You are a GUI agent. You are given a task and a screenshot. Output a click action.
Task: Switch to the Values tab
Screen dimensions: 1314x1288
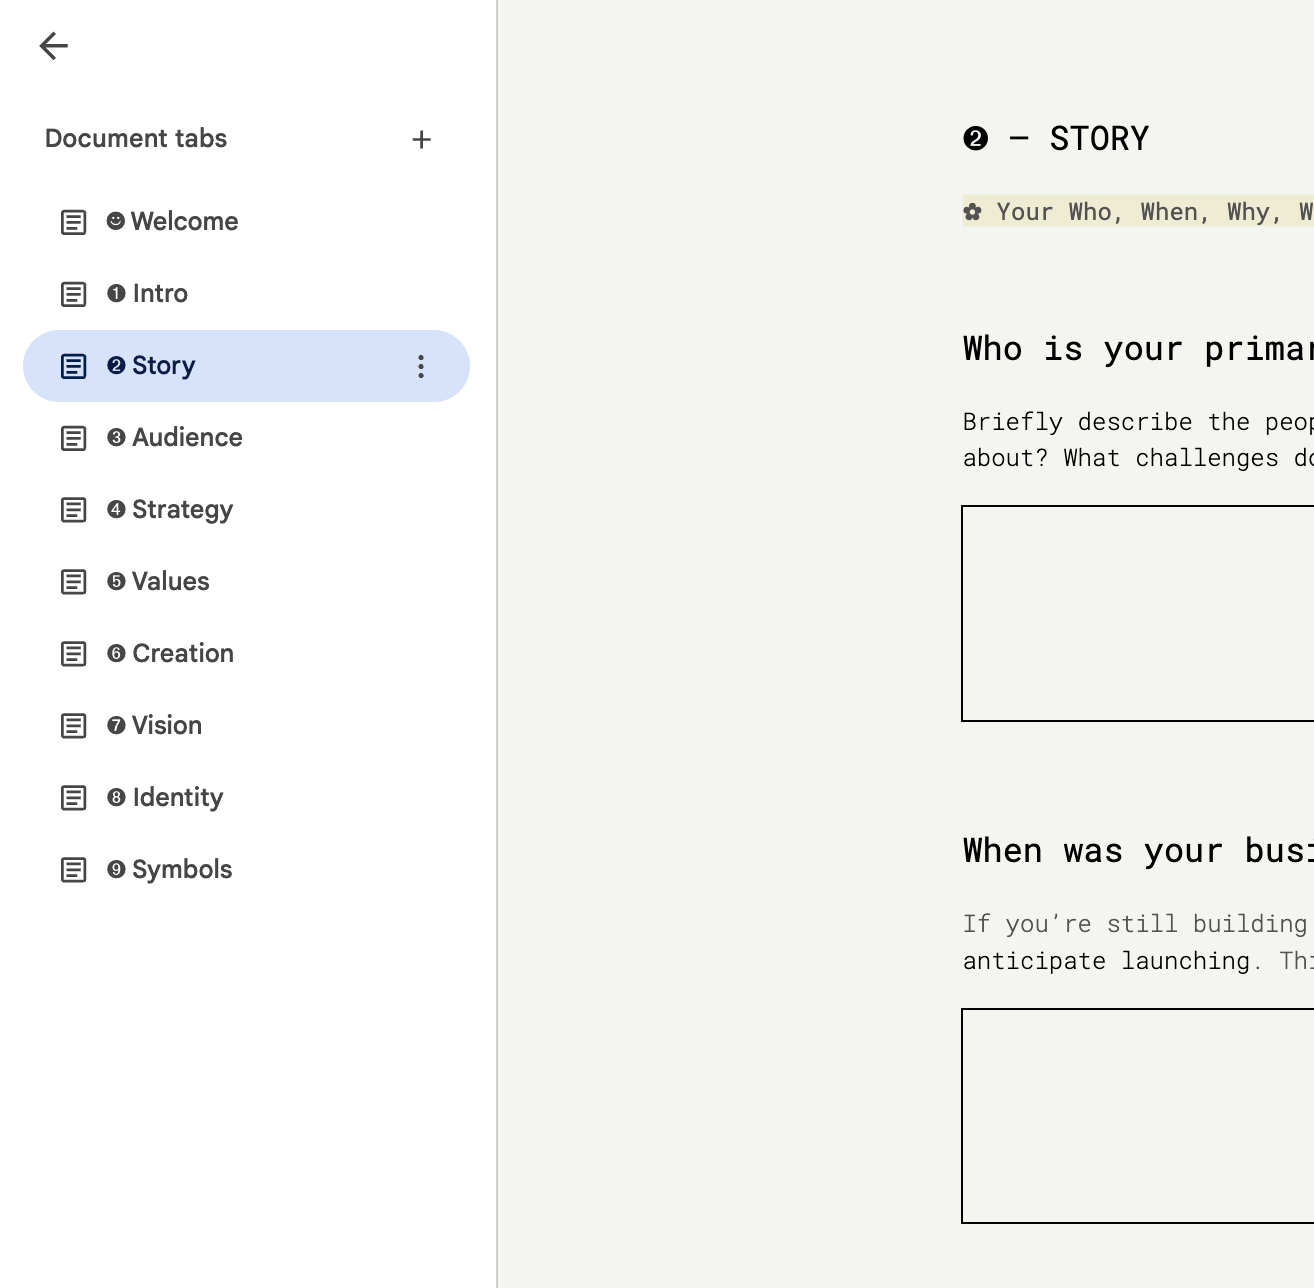coord(246,582)
